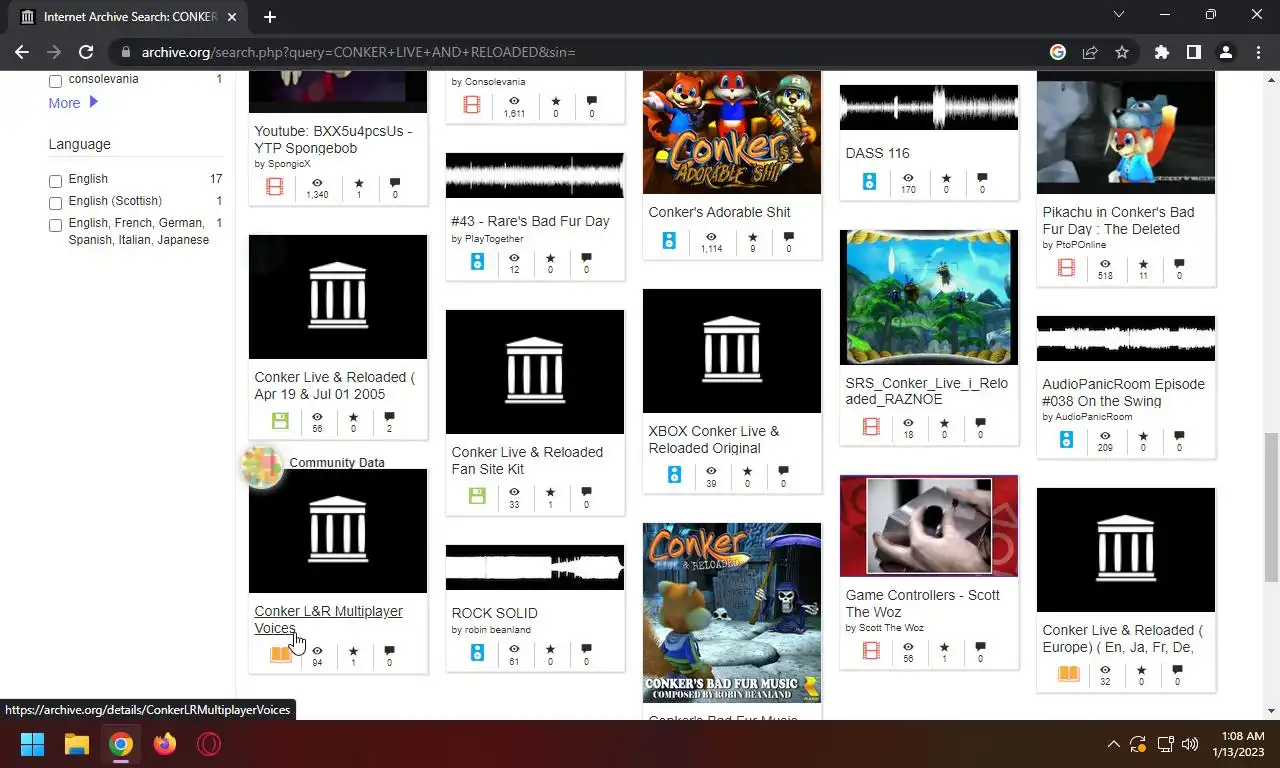Screen dimensions: 1280x768
Task: Click the book icon under Conker Live & Reloaded ( Europe)
Action: pos(1068,674)
